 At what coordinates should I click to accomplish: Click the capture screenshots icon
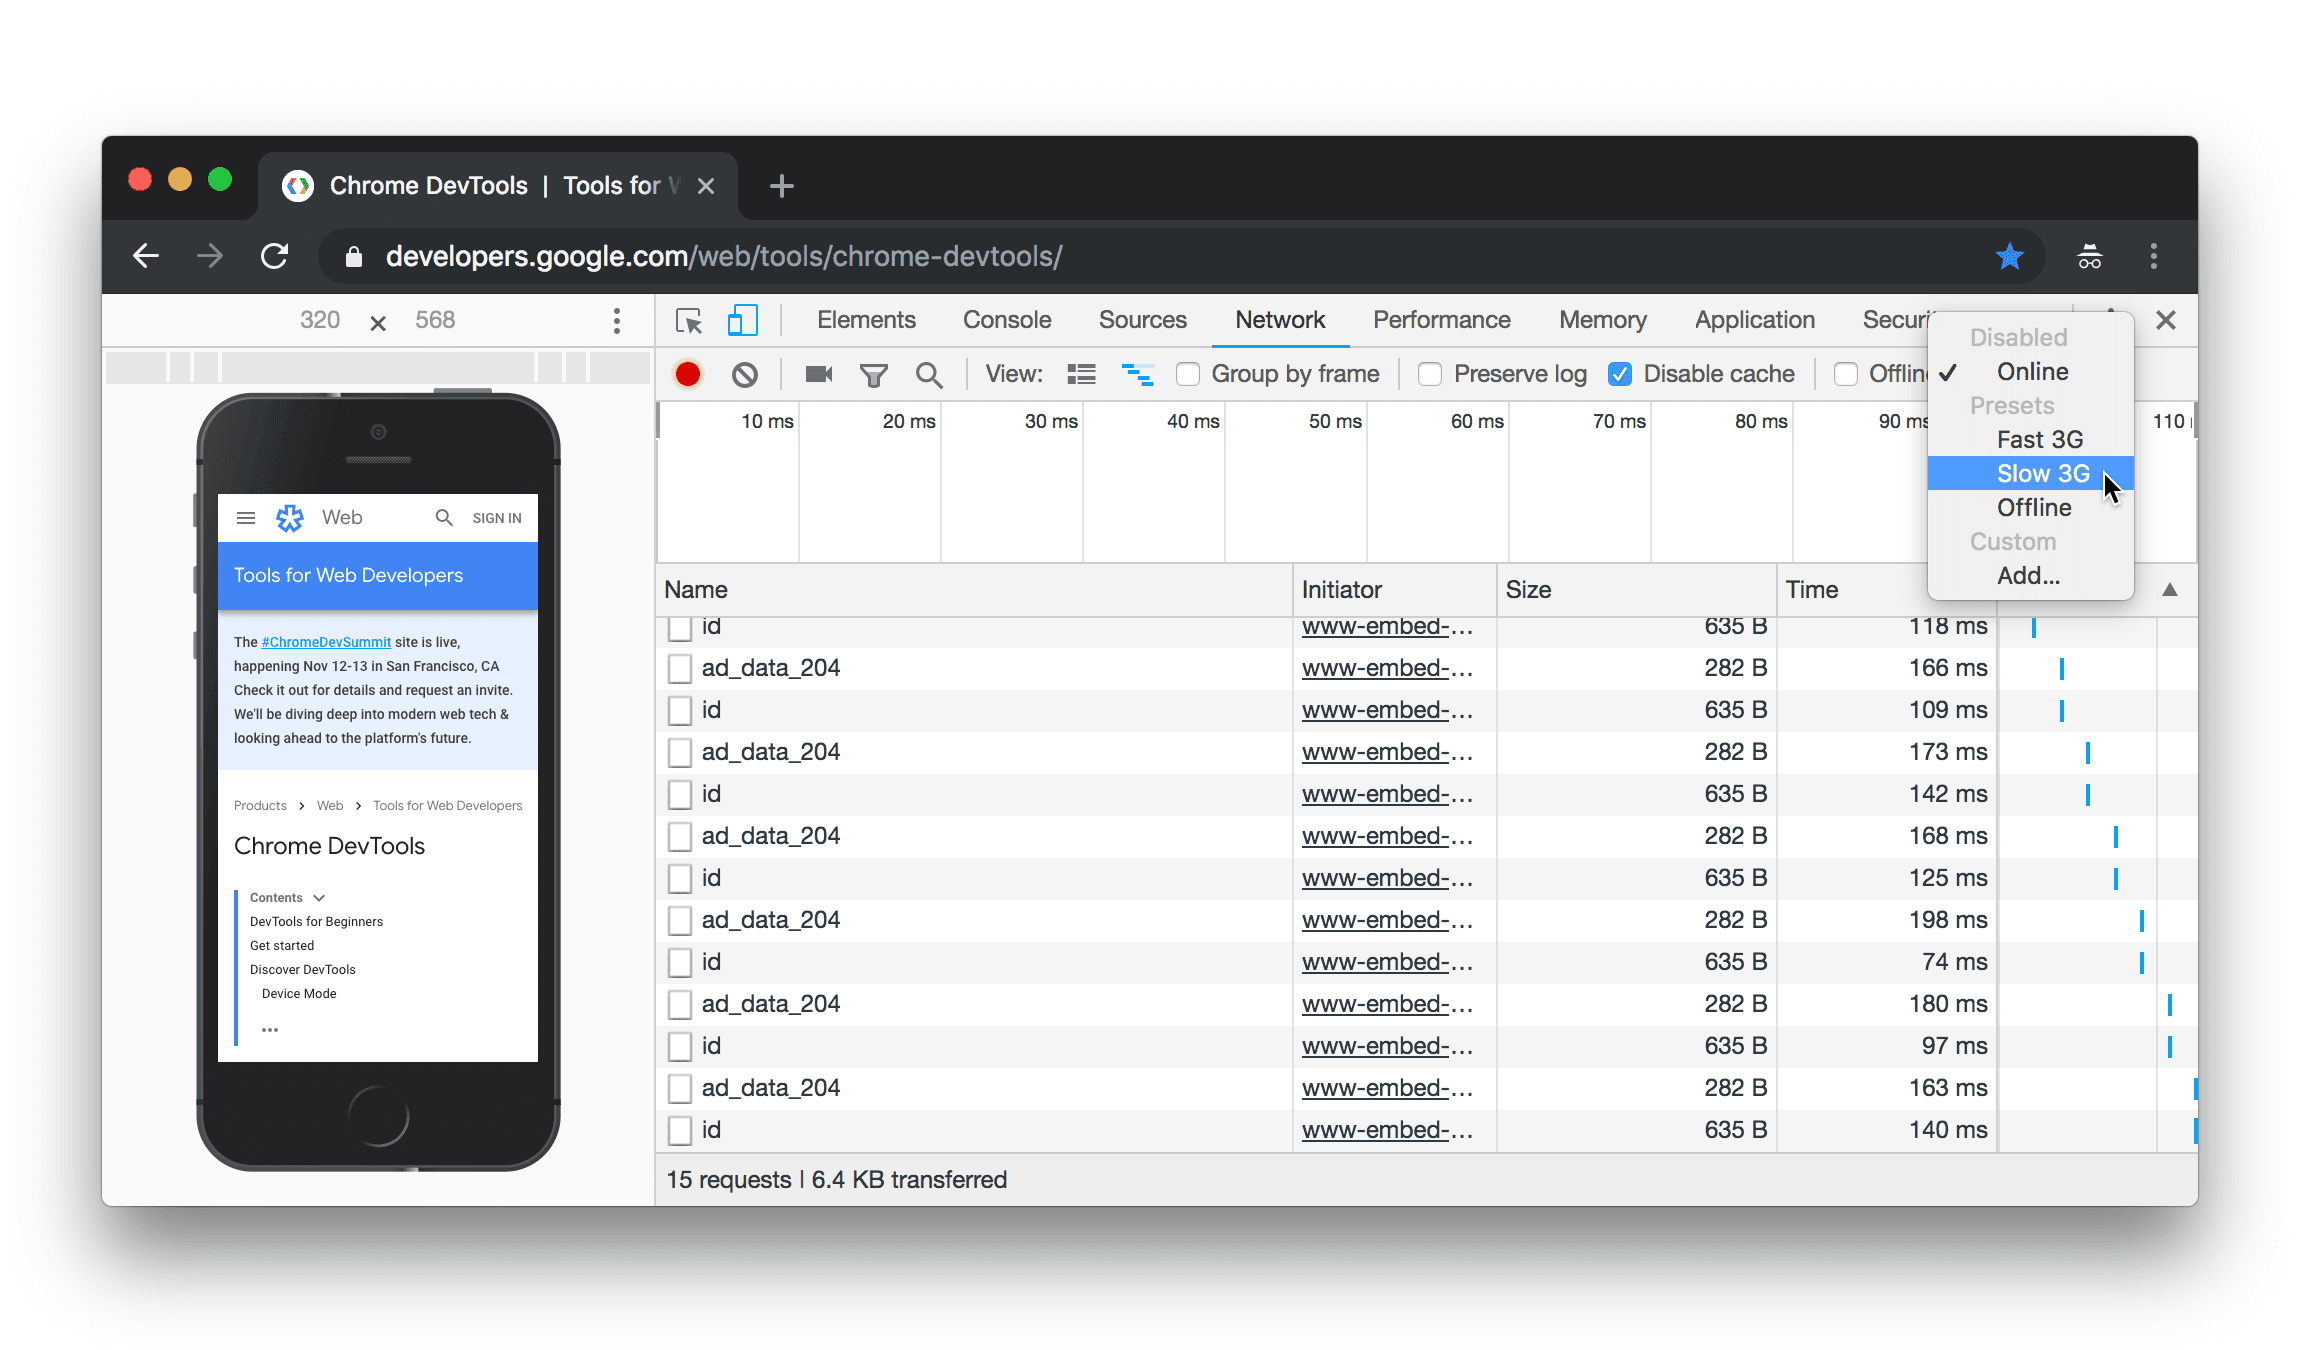[x=820, y=373]
